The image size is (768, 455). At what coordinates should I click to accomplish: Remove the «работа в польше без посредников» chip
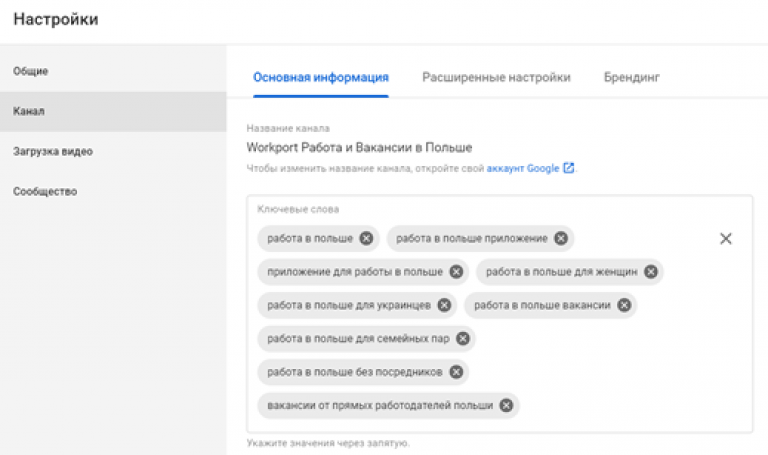point(456,372)
